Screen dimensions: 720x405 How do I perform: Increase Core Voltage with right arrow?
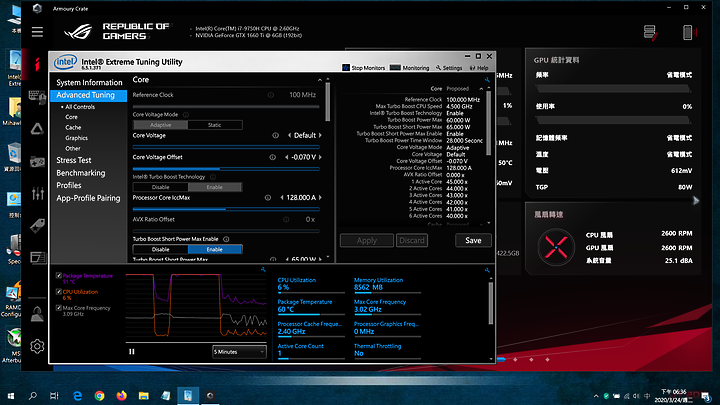click(320, 135)
